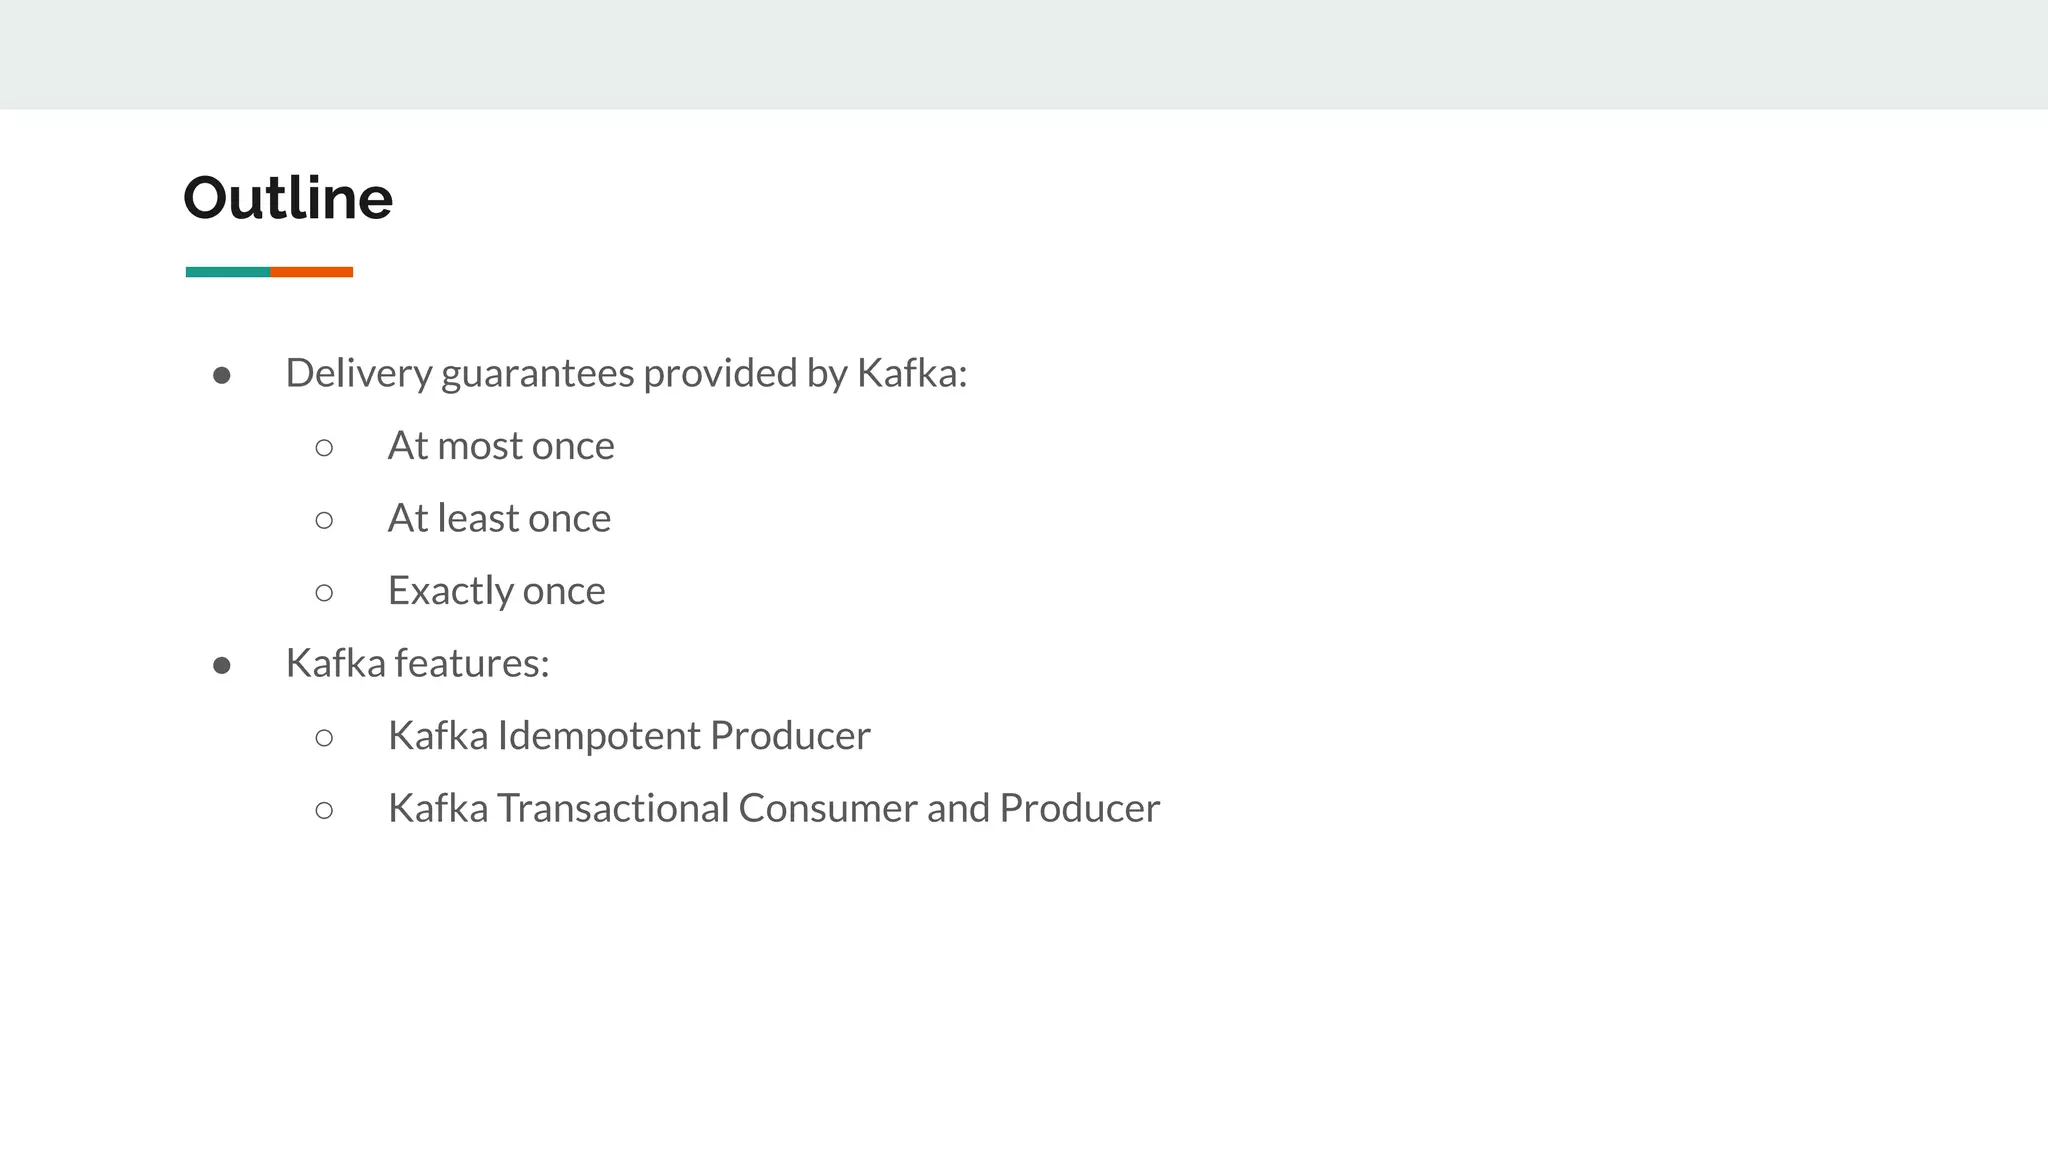Click the word 'guarantees' in first bullet
2048x1152 pixels.
coord(537,374)
